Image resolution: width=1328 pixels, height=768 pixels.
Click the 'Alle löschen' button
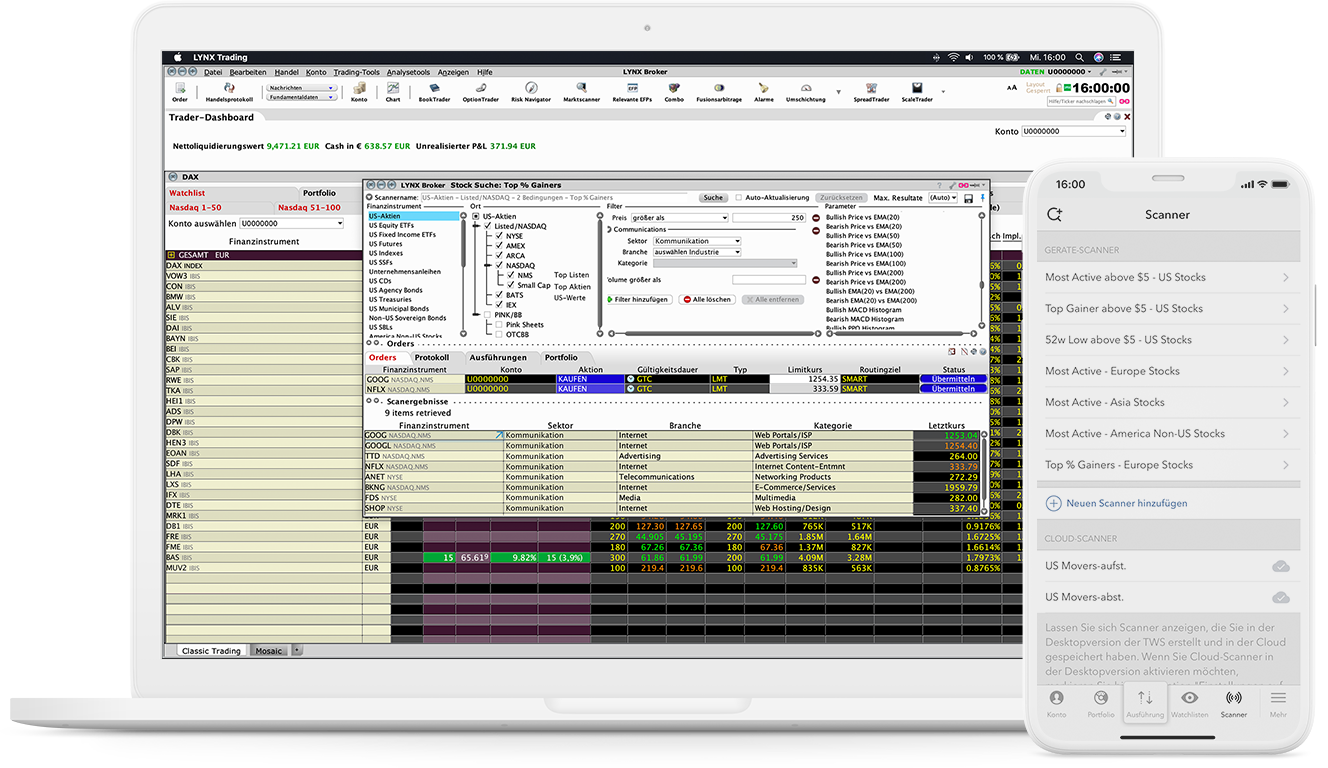point(707,299)
